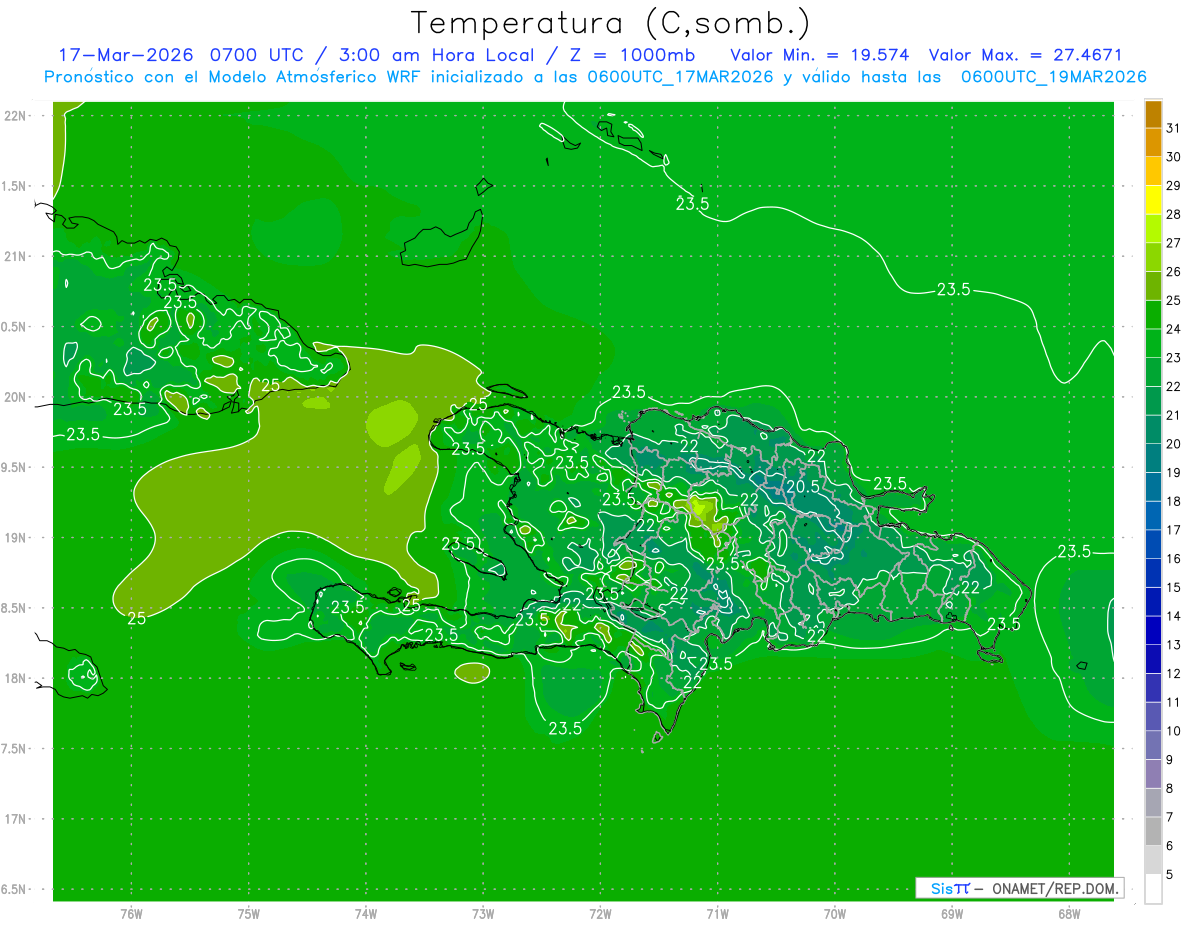Image resolution: width=1200 pixels, height=927 pixels.
Task: Click the '69W' longitude axis label
Action: 951,913
